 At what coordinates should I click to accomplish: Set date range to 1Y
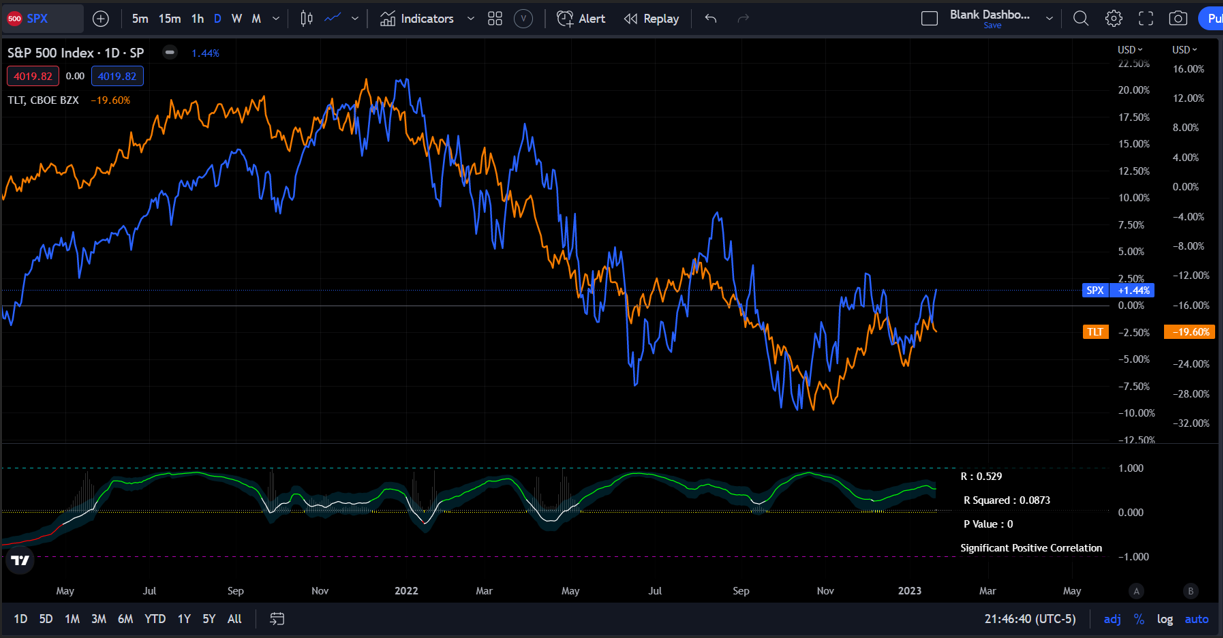184,619
